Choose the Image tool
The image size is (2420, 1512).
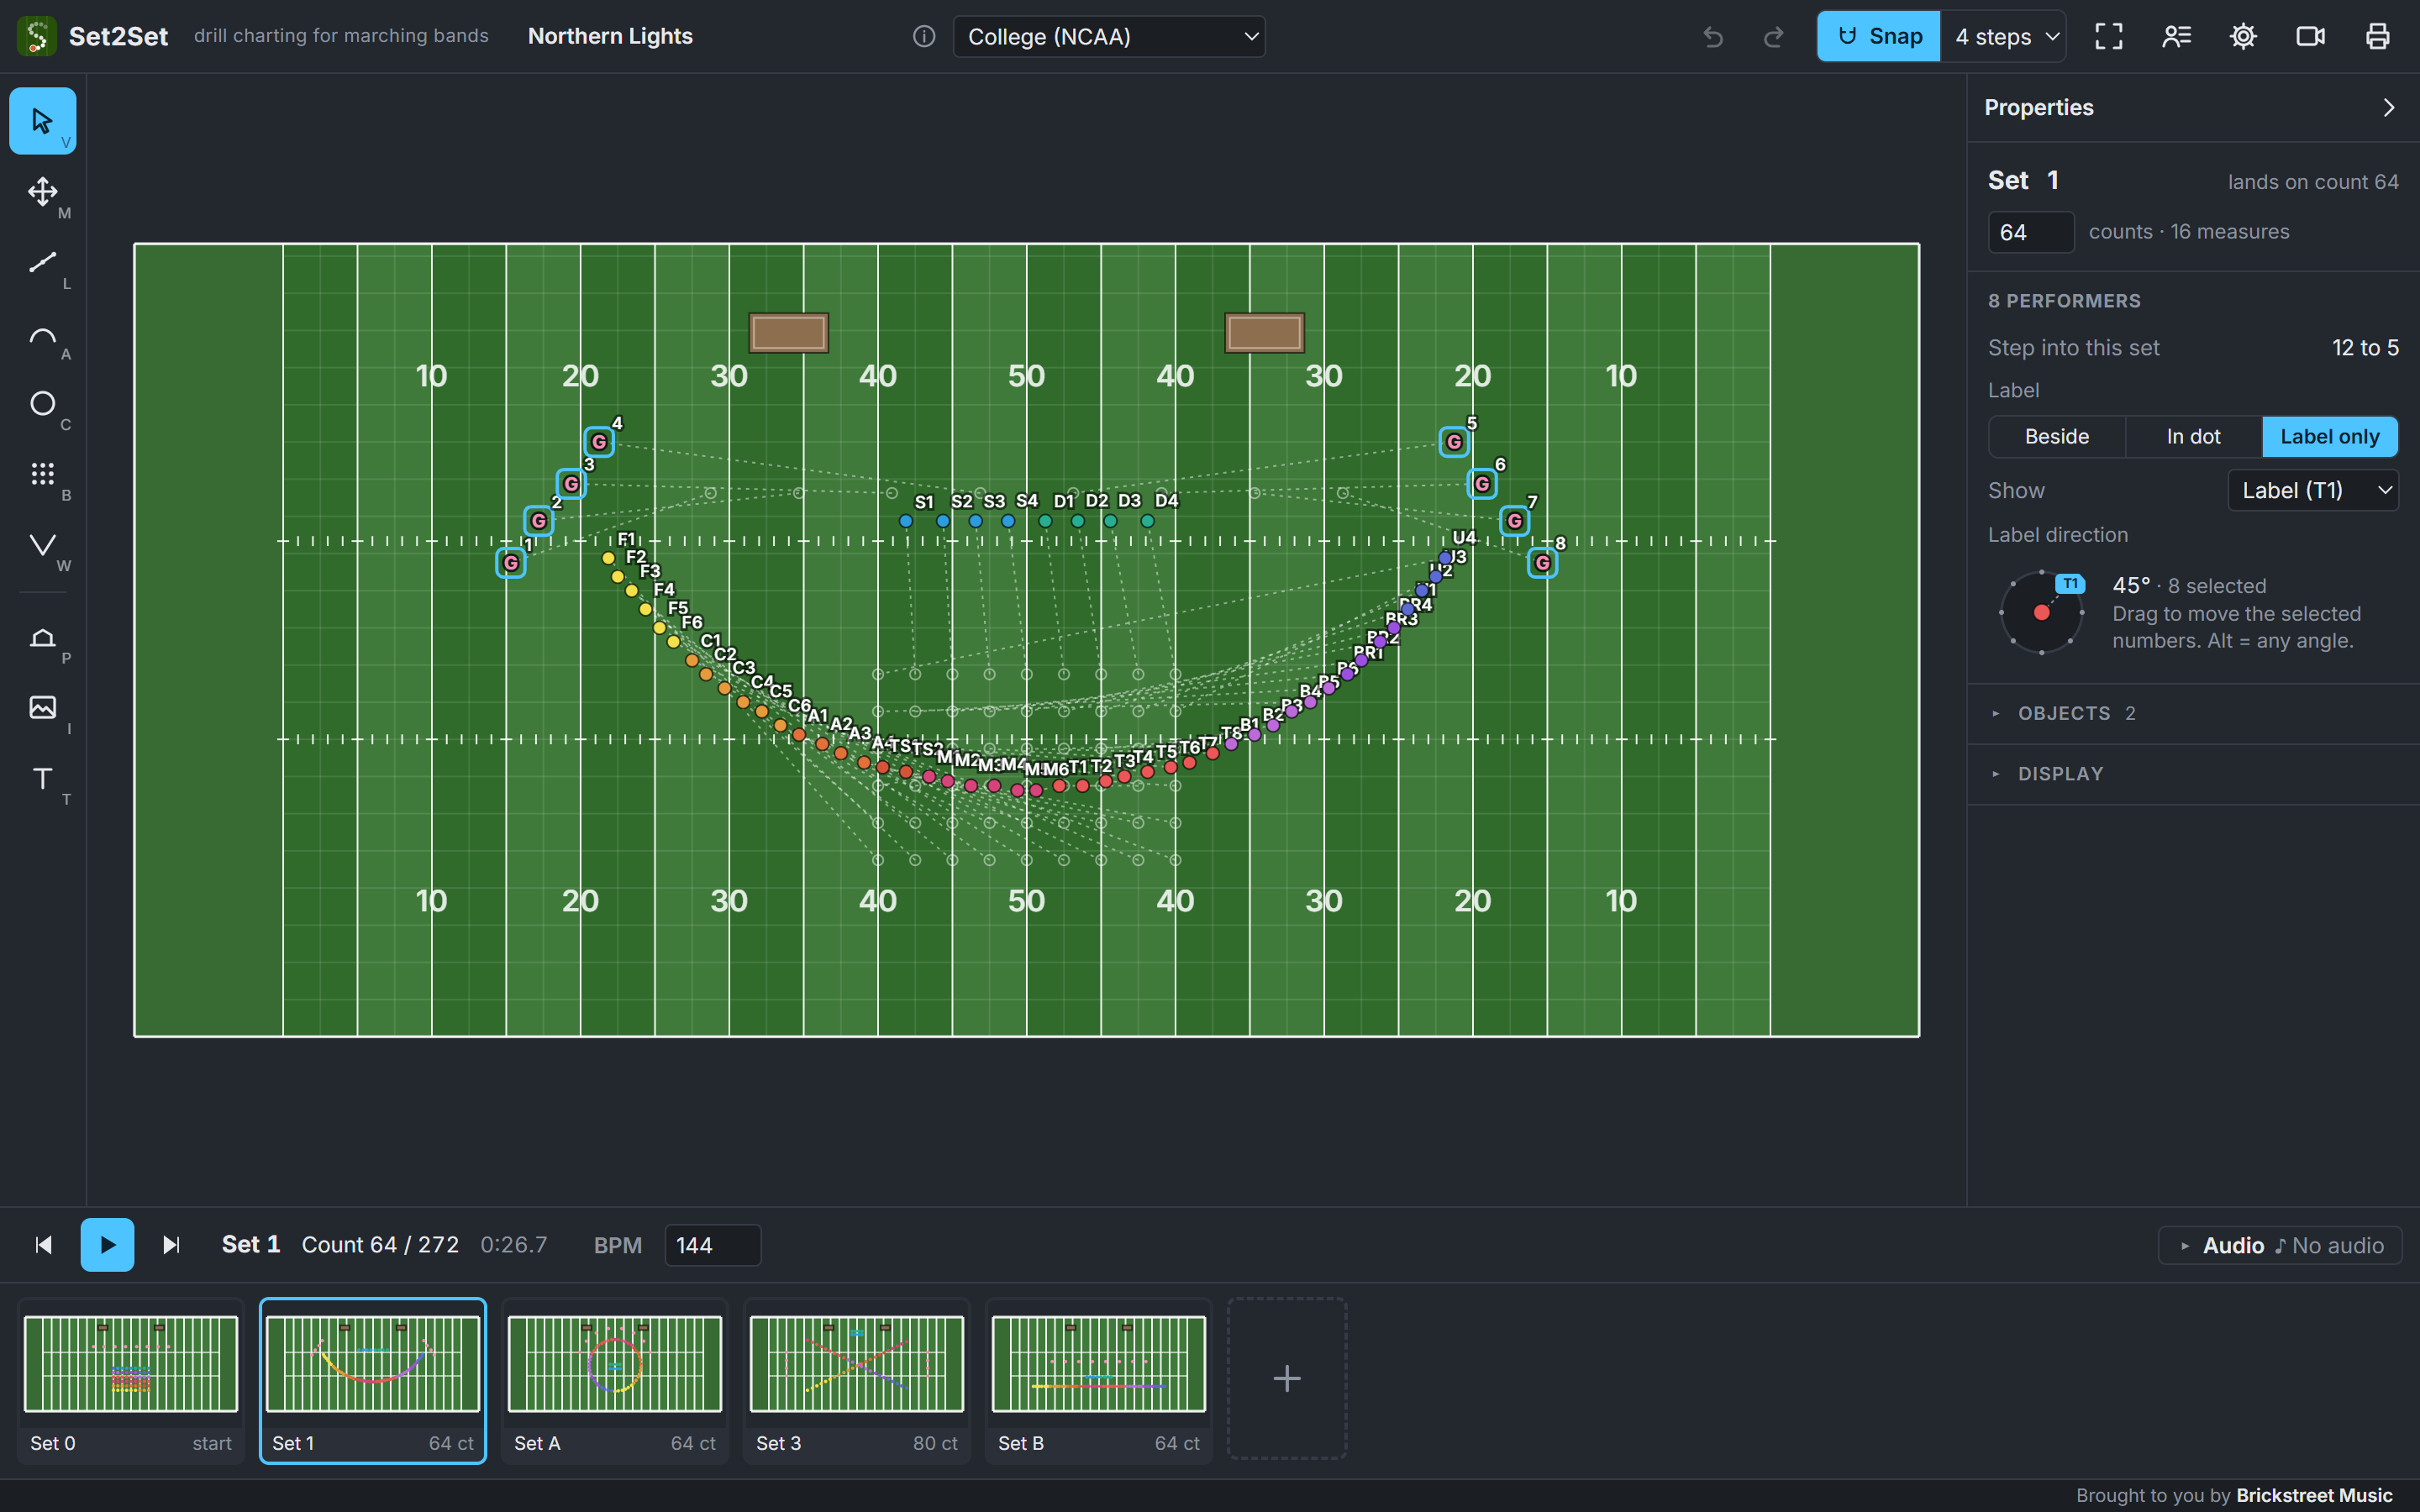tap(42, 707)
